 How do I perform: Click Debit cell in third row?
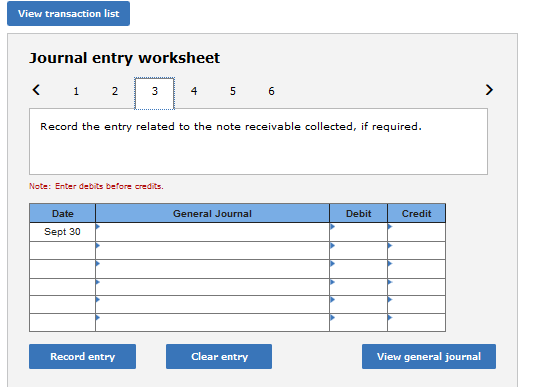[358, 269]
